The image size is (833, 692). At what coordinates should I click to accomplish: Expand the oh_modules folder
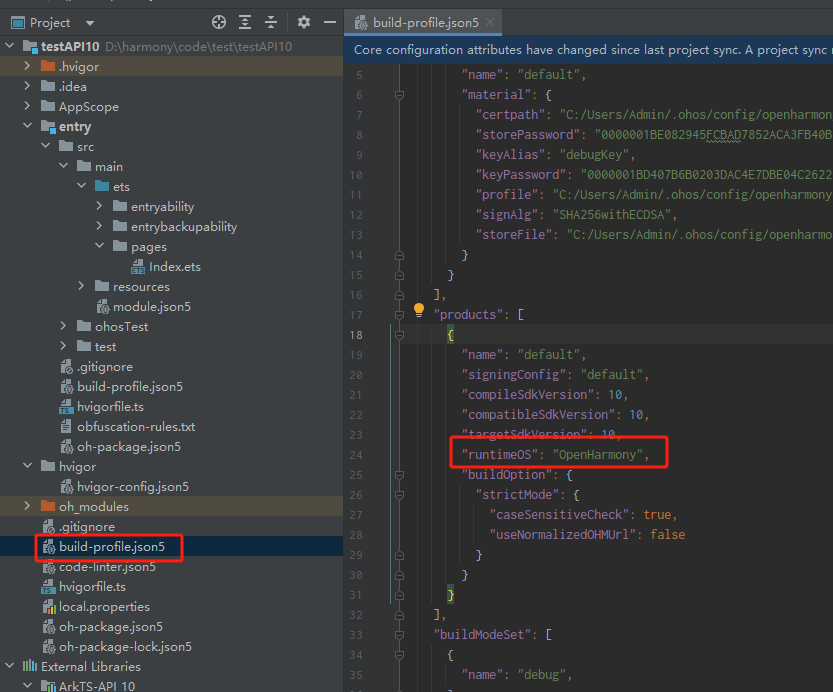tap(27, 506)
